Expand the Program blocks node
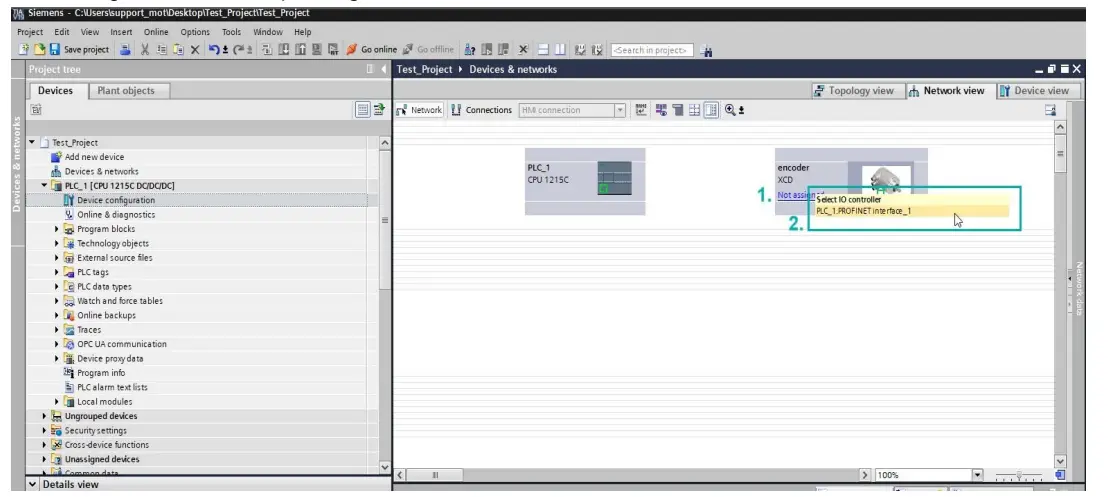 click(x=57, y=229)
